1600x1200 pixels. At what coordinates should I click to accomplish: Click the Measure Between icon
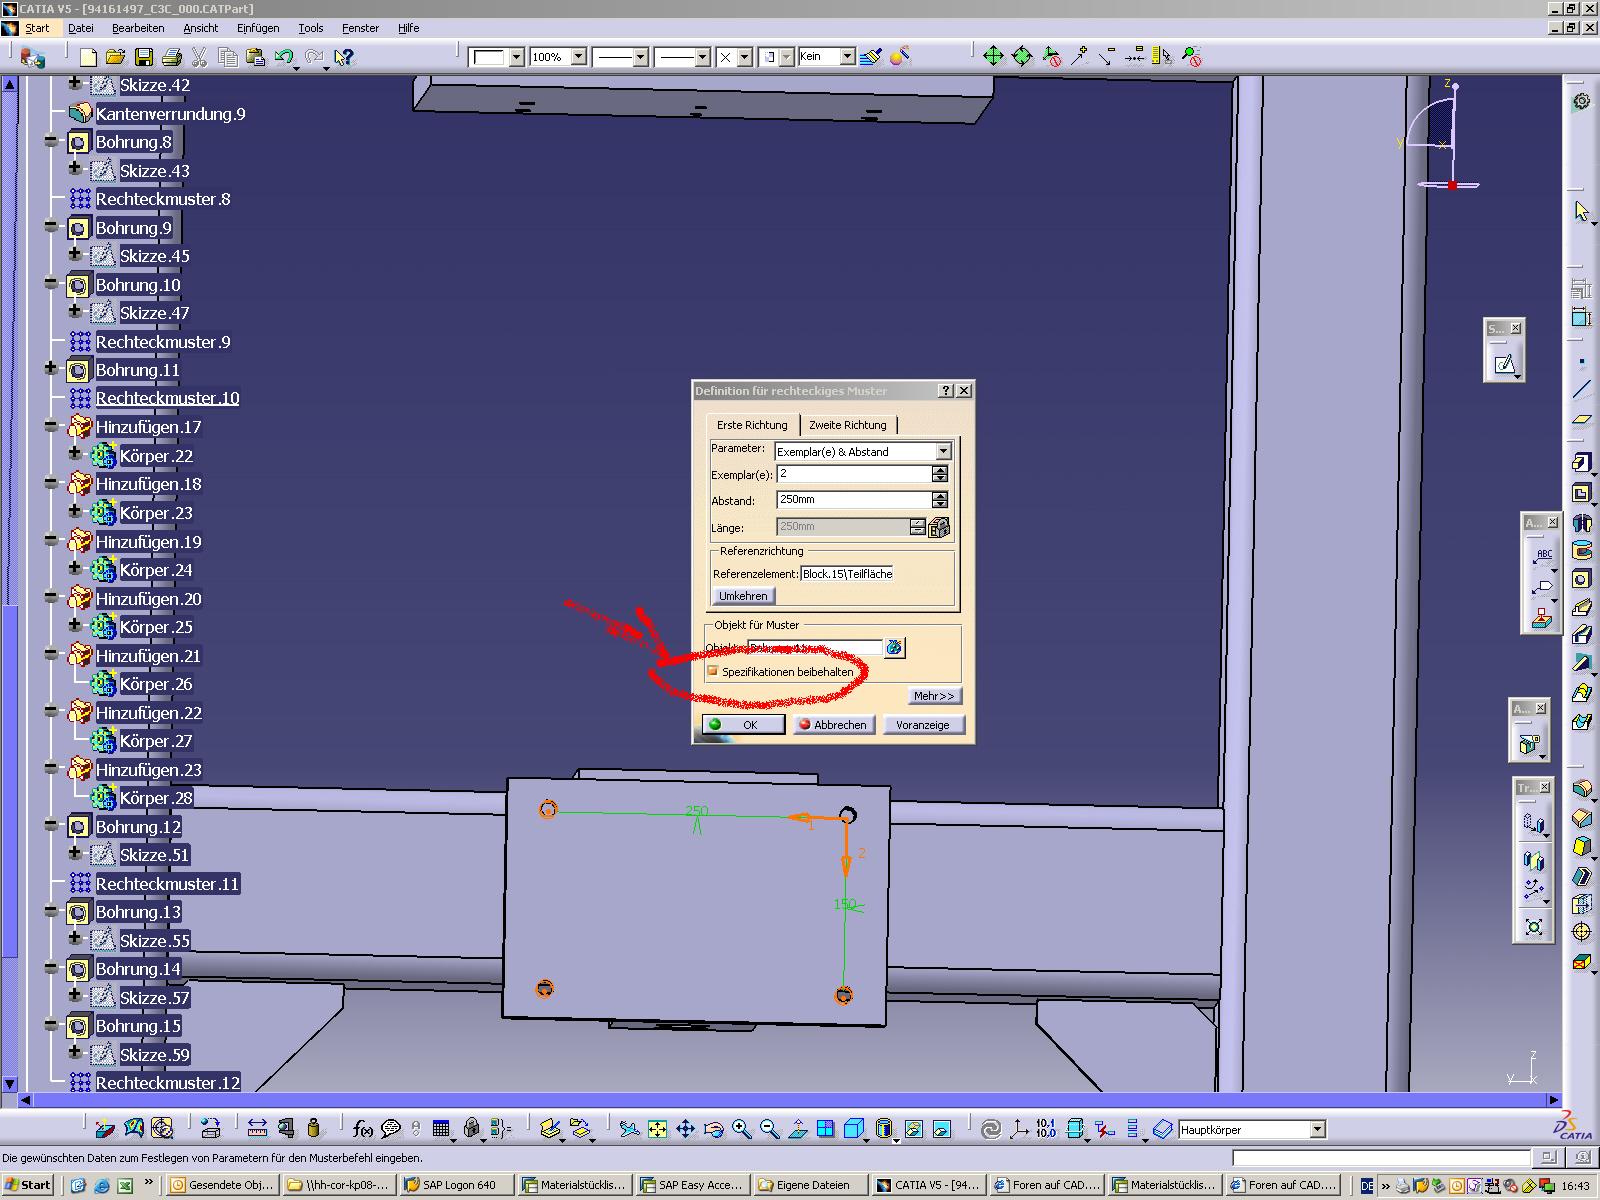[x=257, y=1129]
